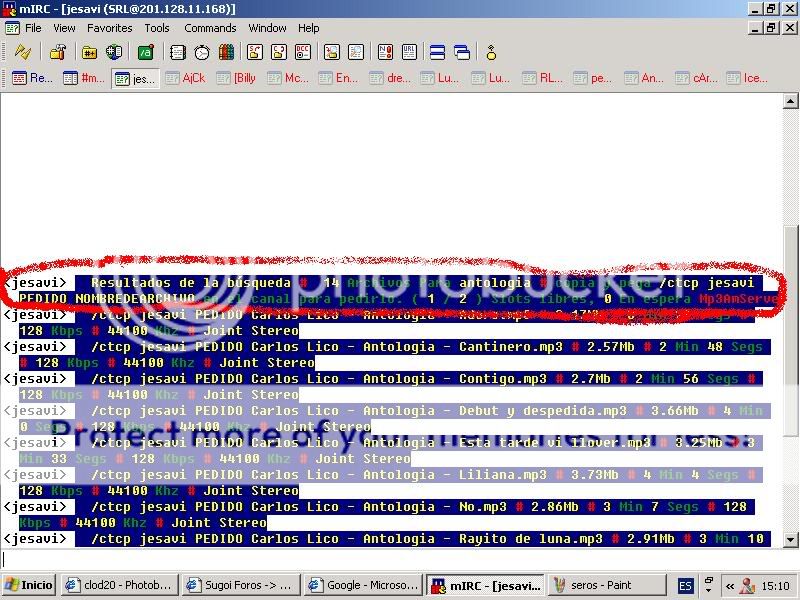Switch to the Ice... query tab
Viewport: 800px width, 600px height.
coord(747,78)
